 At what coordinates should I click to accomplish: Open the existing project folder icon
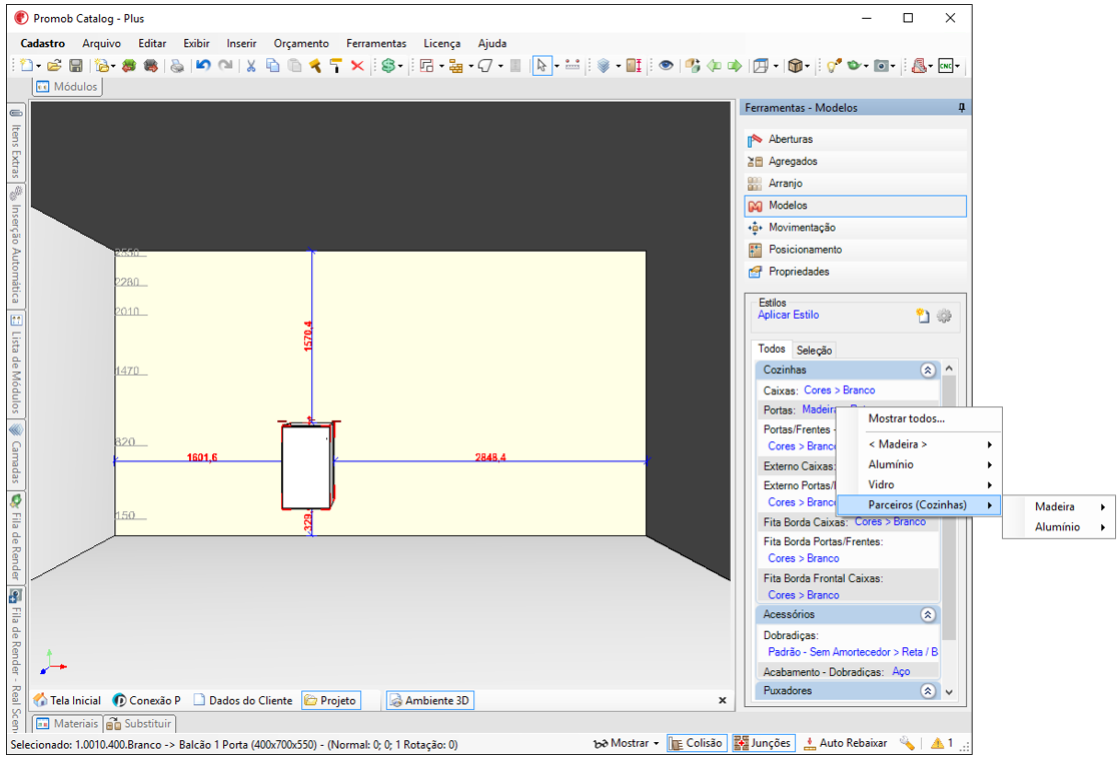pyautogui.click(x=54, y=66)
